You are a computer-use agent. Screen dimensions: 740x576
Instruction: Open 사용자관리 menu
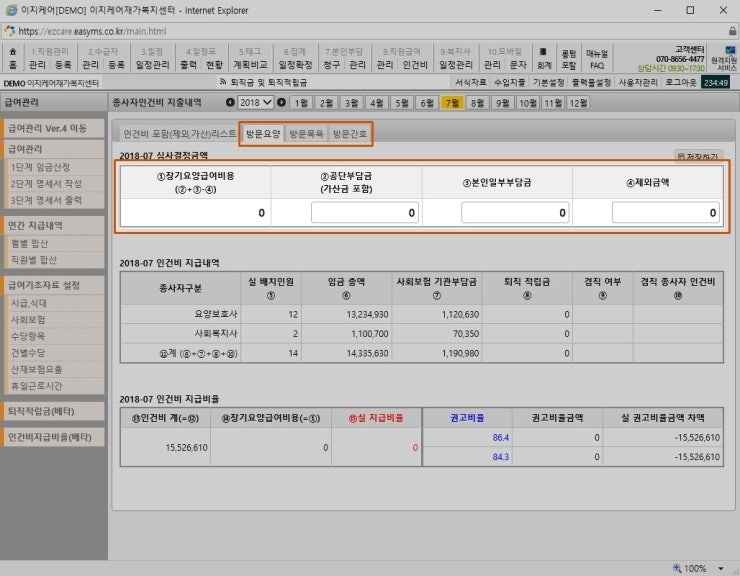point(638,82)
